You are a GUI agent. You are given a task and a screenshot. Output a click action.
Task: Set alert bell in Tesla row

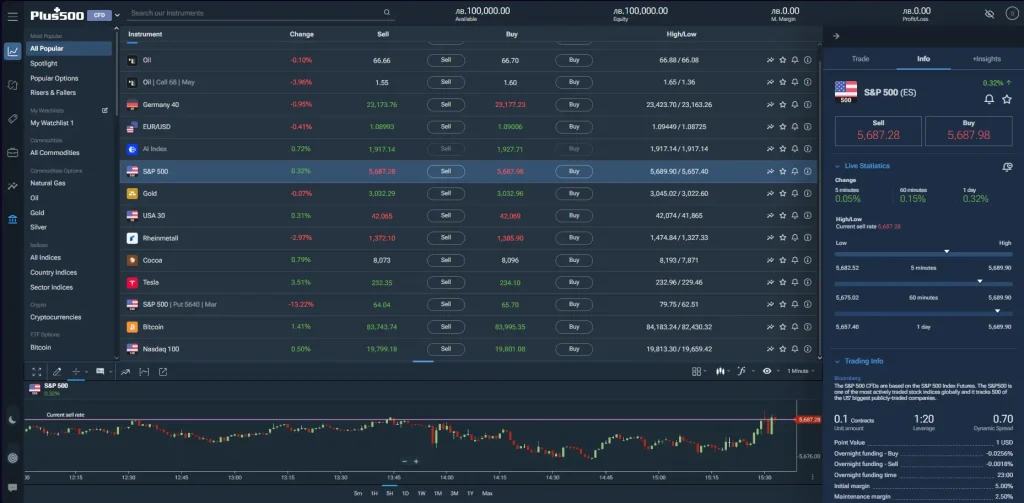[x=795, y=283]
